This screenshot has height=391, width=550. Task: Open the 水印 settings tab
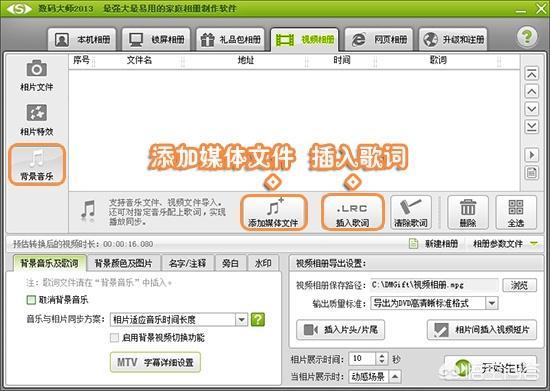click(263, 263)
